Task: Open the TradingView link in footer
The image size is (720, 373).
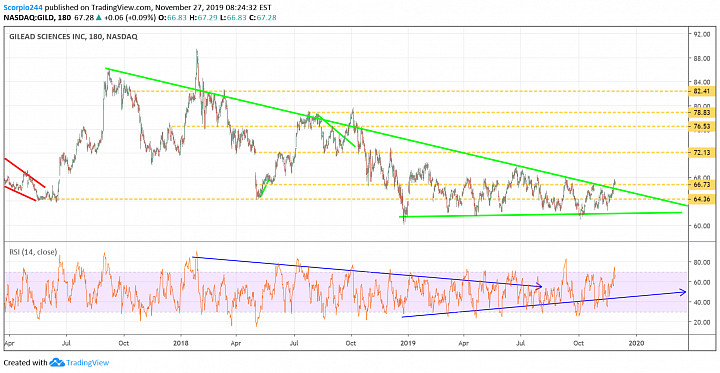Action: coord(87,362)
